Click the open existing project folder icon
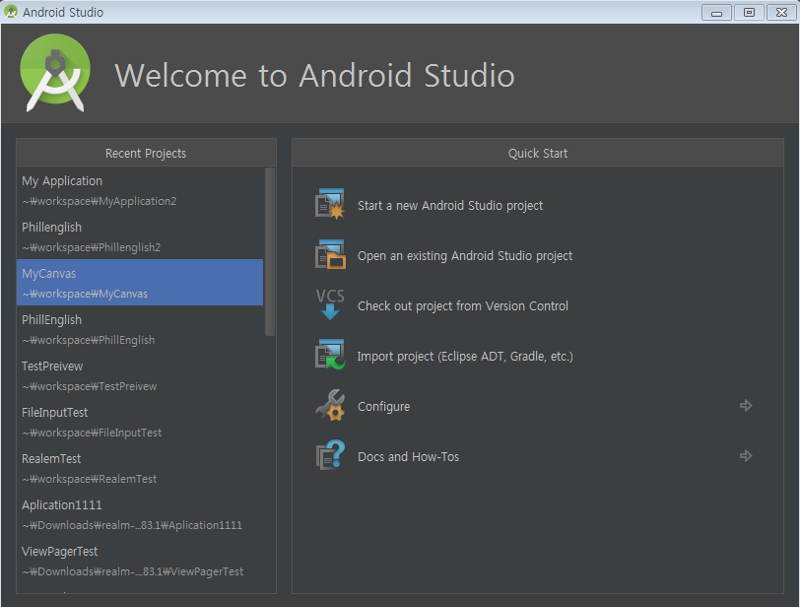Screen dimensions: 800x607 click(x=330, y=254)
